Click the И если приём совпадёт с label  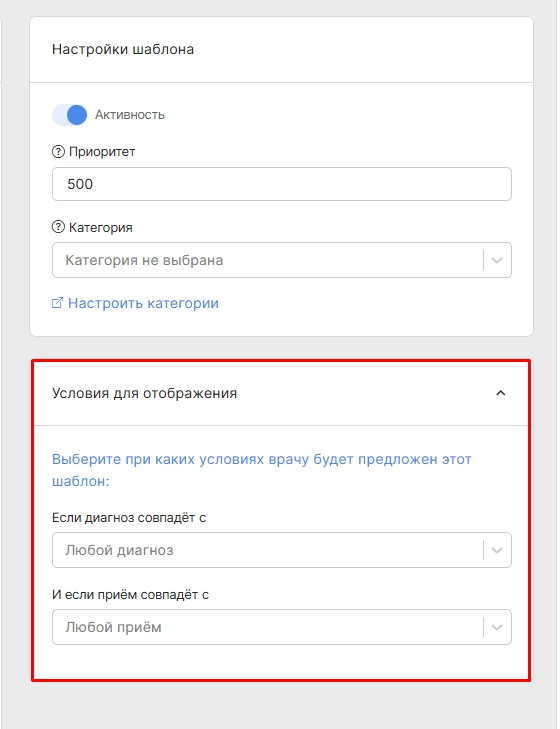130,595
